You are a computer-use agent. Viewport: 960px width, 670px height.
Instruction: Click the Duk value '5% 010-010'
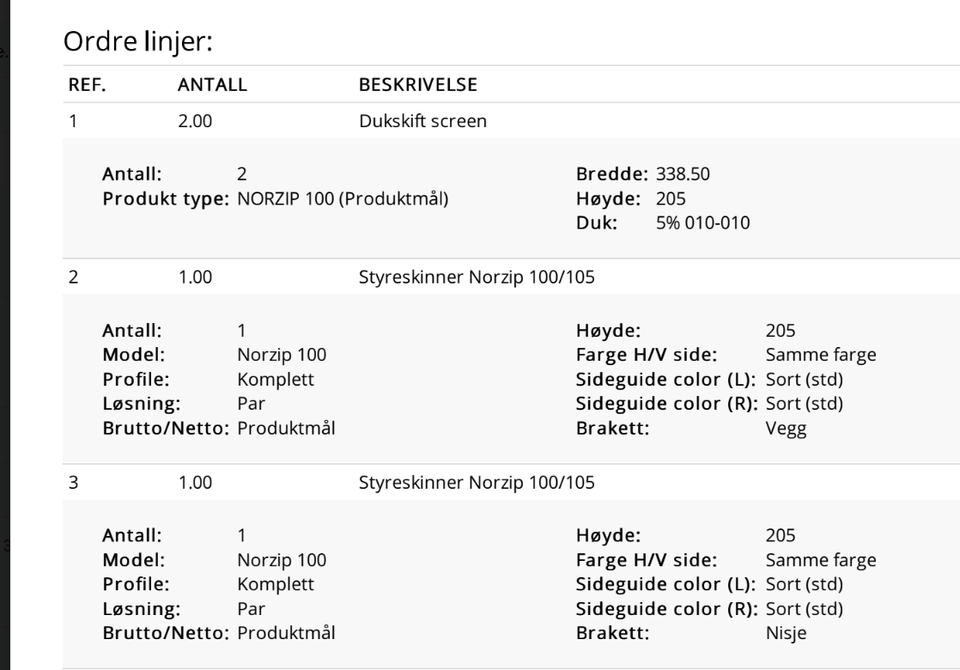coord(702,223)
